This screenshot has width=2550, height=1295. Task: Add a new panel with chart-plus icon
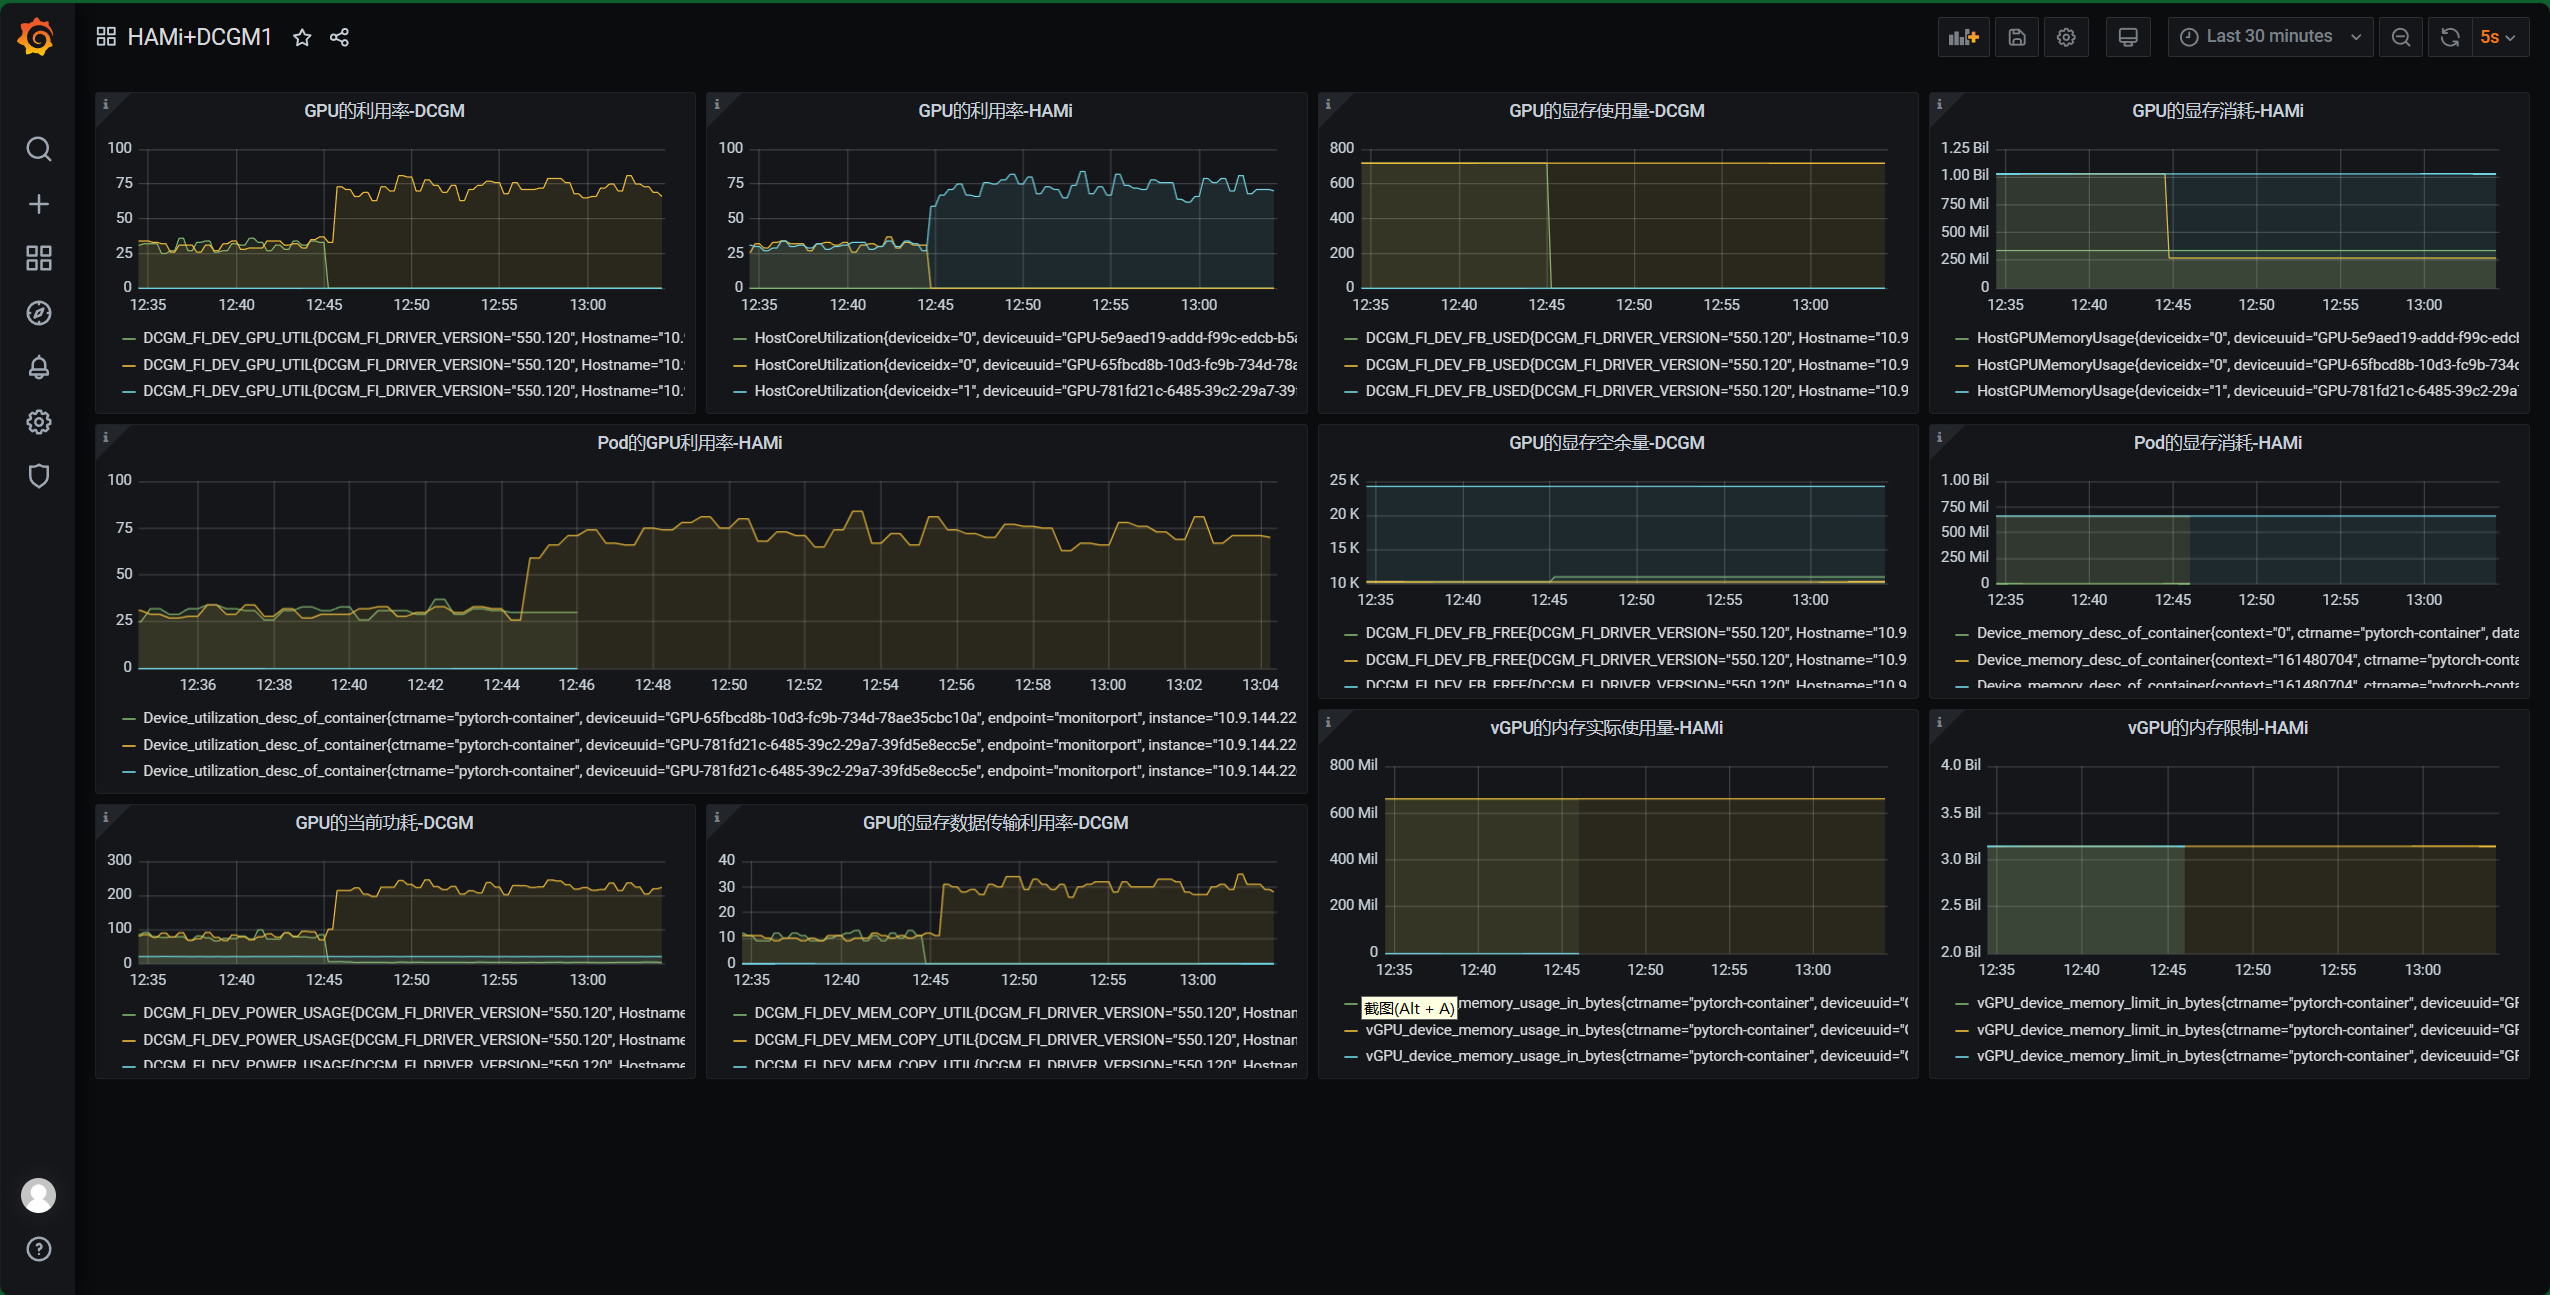coord(1963,37)
